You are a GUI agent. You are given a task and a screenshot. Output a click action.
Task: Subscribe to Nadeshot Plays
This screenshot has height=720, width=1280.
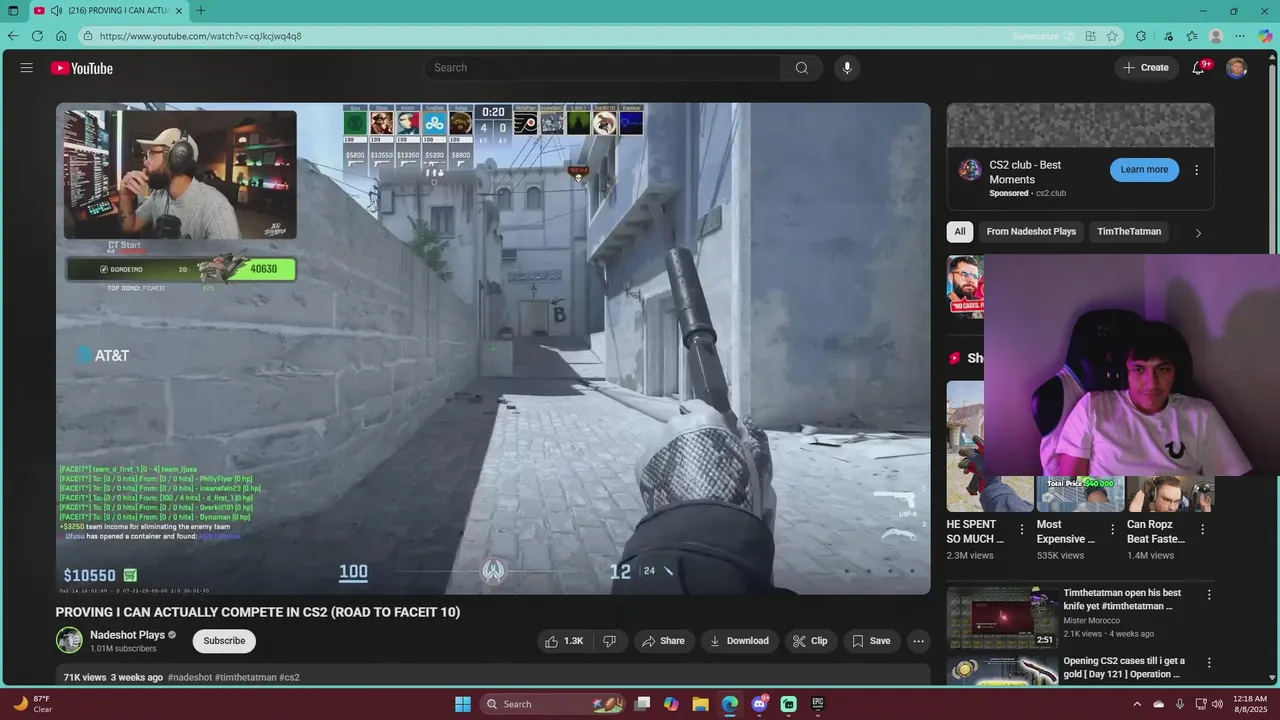(224, 641)
